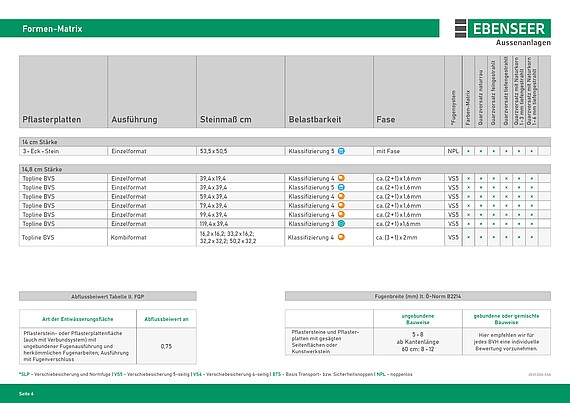Click the 0,75 value cell
The width and height of the screenshot is (570, 403).
(x=166, y=346)
